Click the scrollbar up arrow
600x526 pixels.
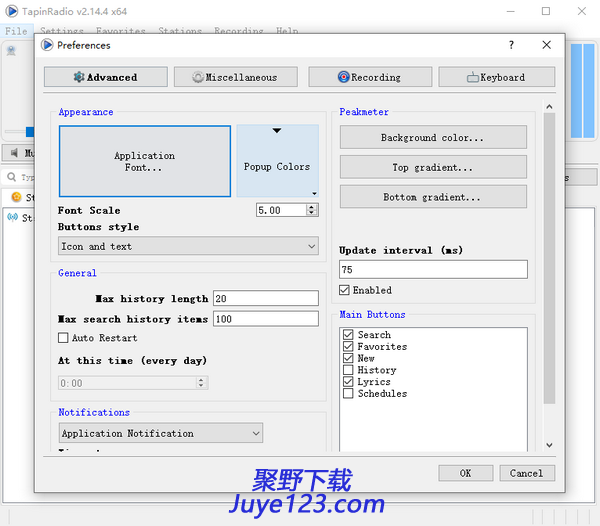click(x=549, y=107)
